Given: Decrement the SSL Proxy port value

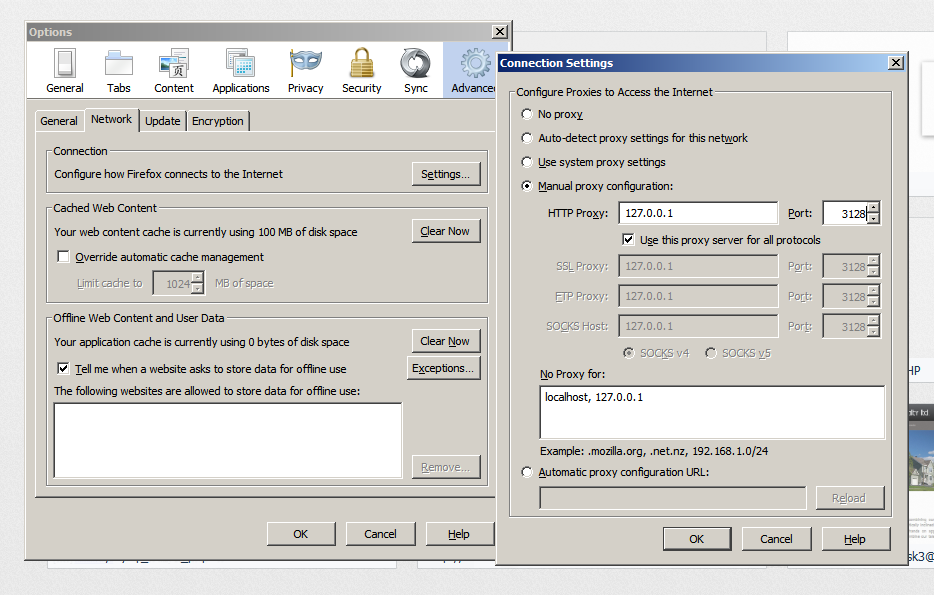Looking at the screenshot, I should 874,270.
